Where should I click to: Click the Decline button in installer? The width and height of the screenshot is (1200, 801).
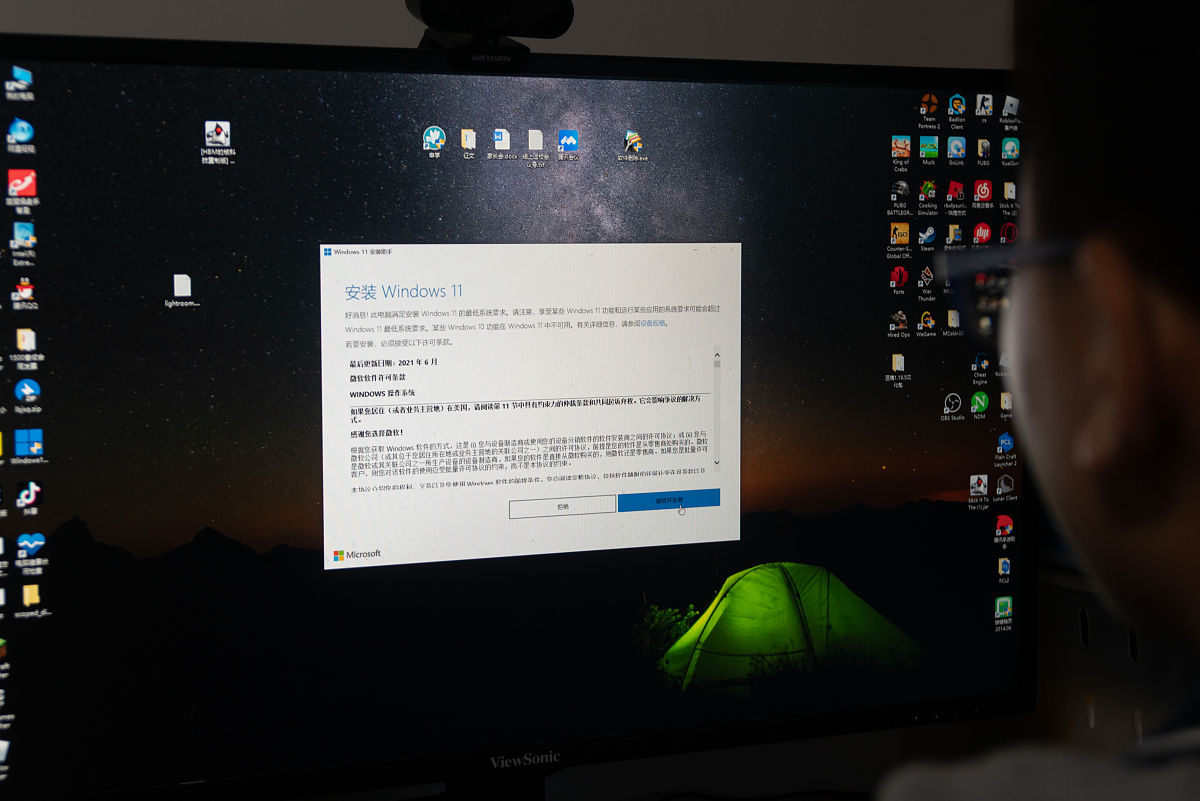click(562, 506)
